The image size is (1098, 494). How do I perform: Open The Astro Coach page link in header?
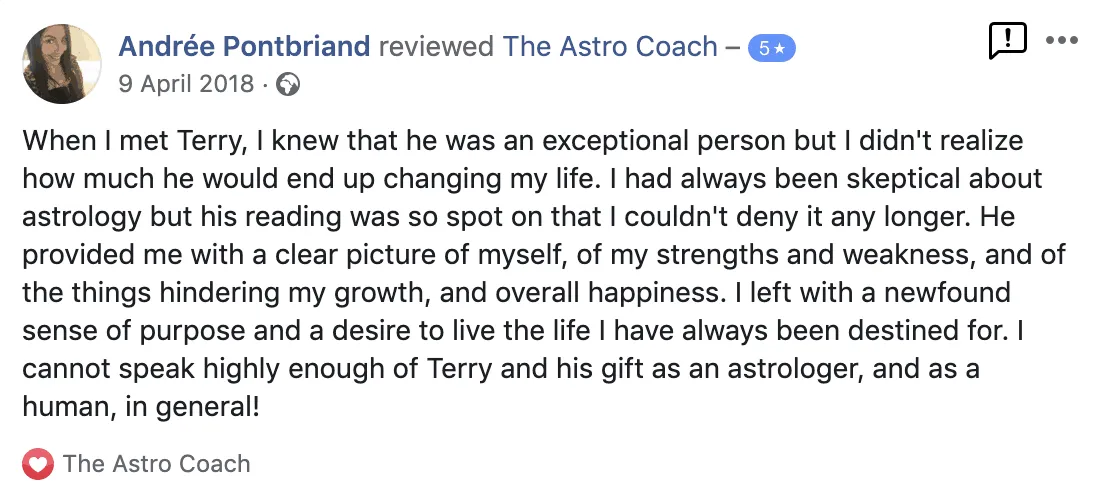point(610,47)
